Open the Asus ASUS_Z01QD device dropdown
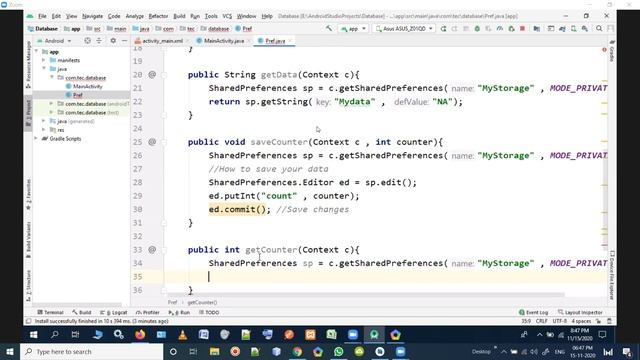The image size is (640, 360). [x=404, y=29]
